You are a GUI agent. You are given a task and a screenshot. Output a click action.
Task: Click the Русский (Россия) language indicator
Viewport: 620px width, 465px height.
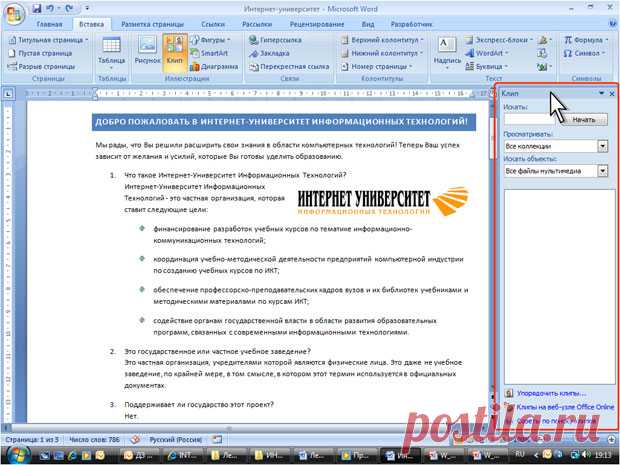click(x=176, y=440)
